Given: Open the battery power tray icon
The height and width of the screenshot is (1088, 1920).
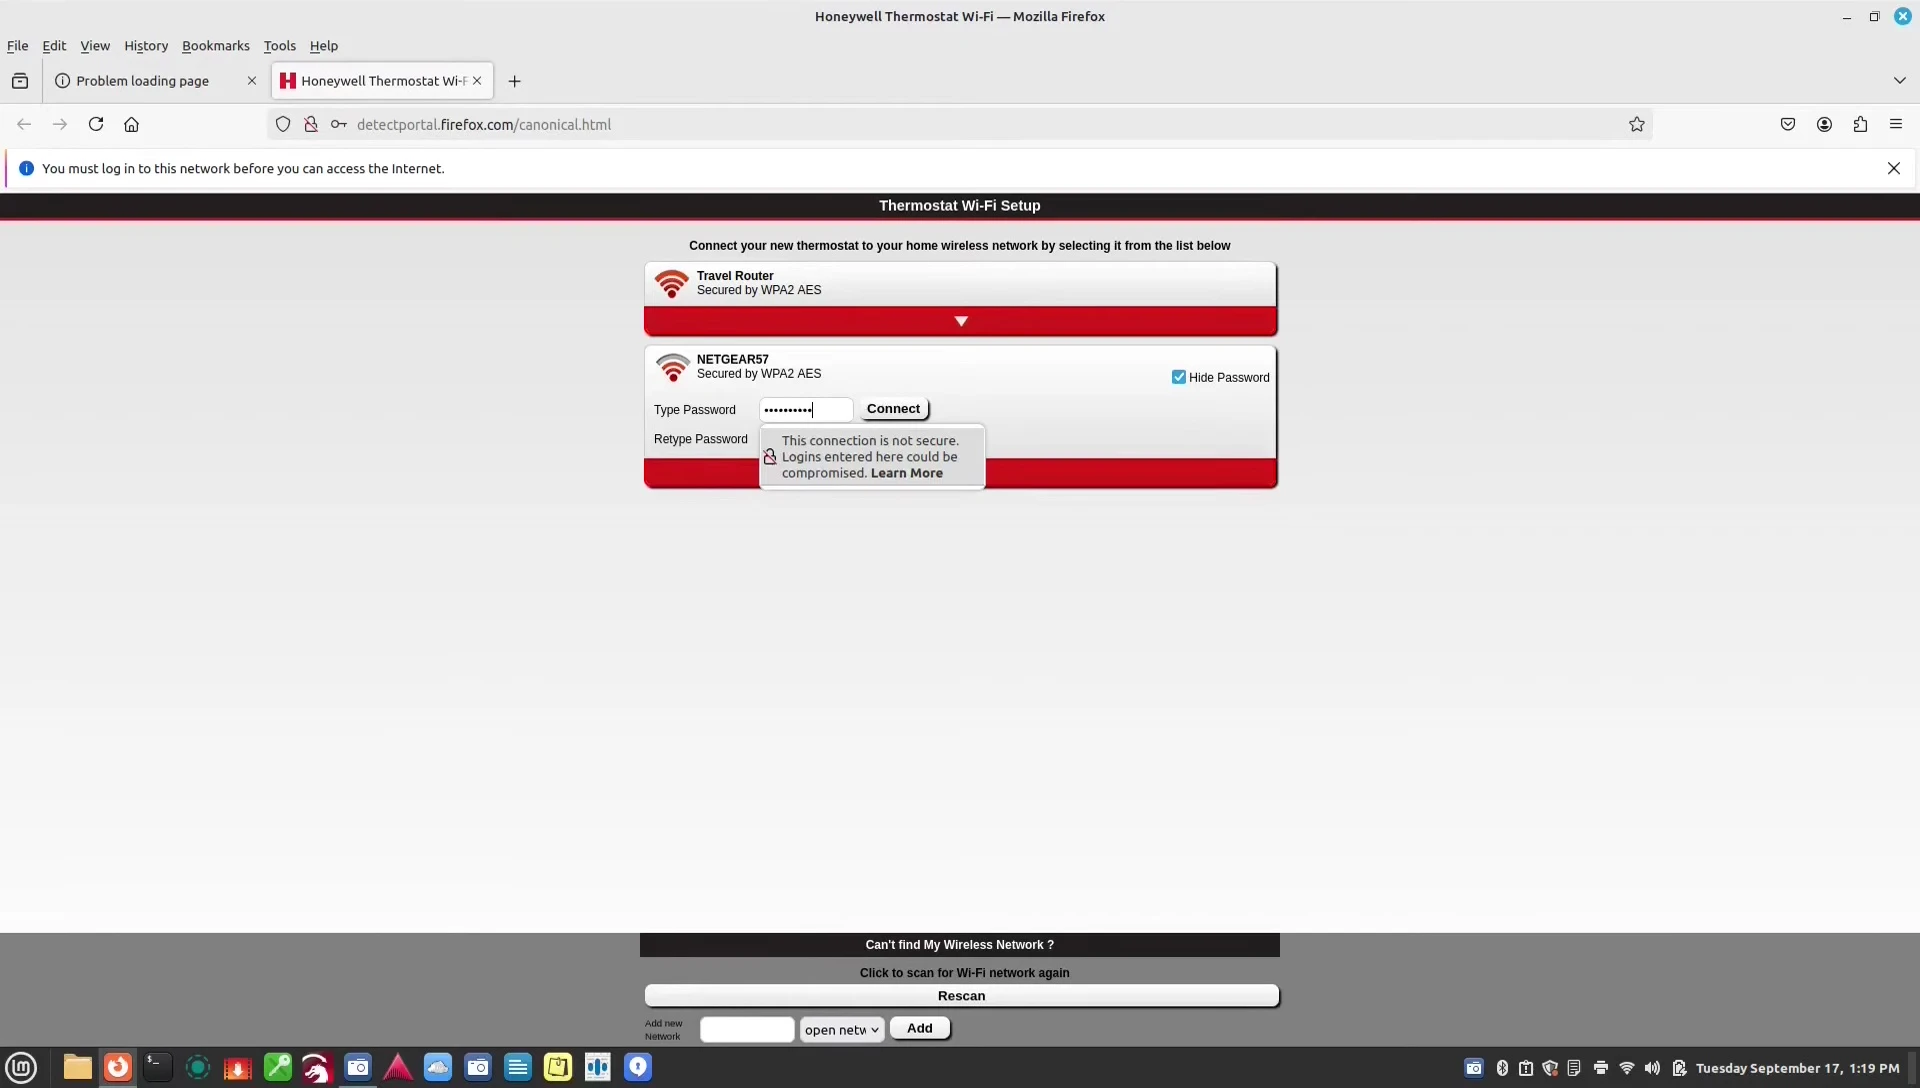Looking at the screenshot, I should [x=1680, y=1068].
